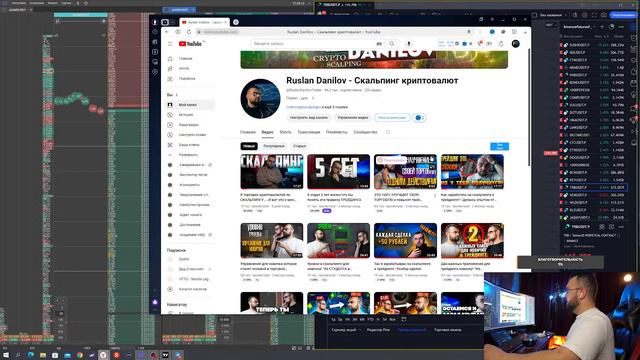Click Настроить вид канала button
The image size is (640, 360).
coord(309,118)
